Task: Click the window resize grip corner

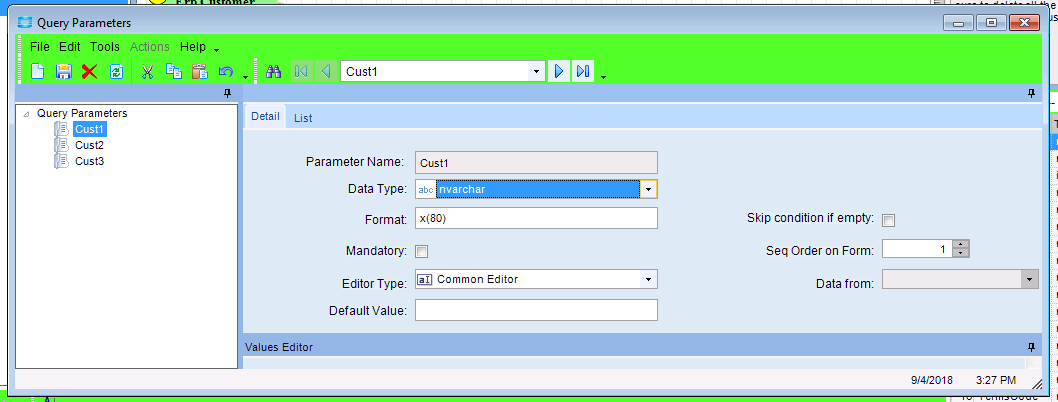Action: 1037,383
